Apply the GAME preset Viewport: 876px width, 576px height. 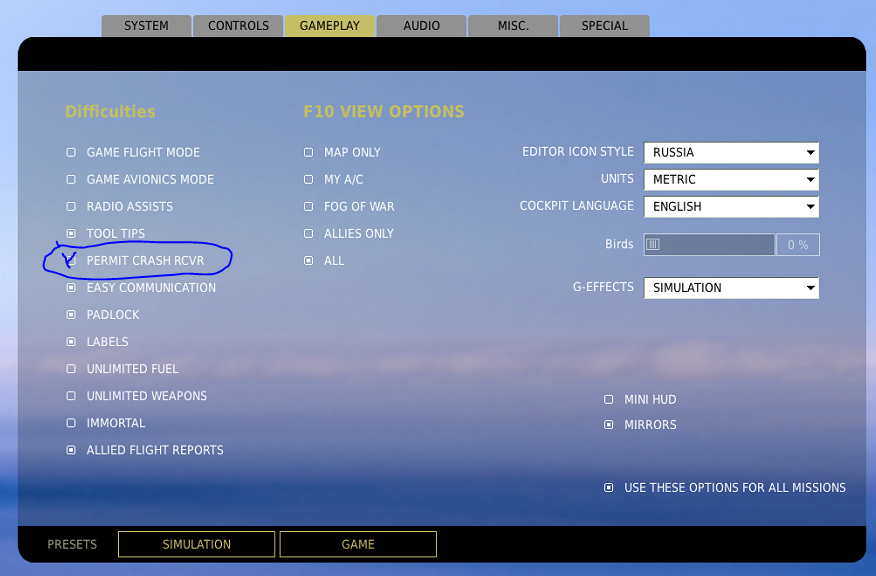[358, 544]
